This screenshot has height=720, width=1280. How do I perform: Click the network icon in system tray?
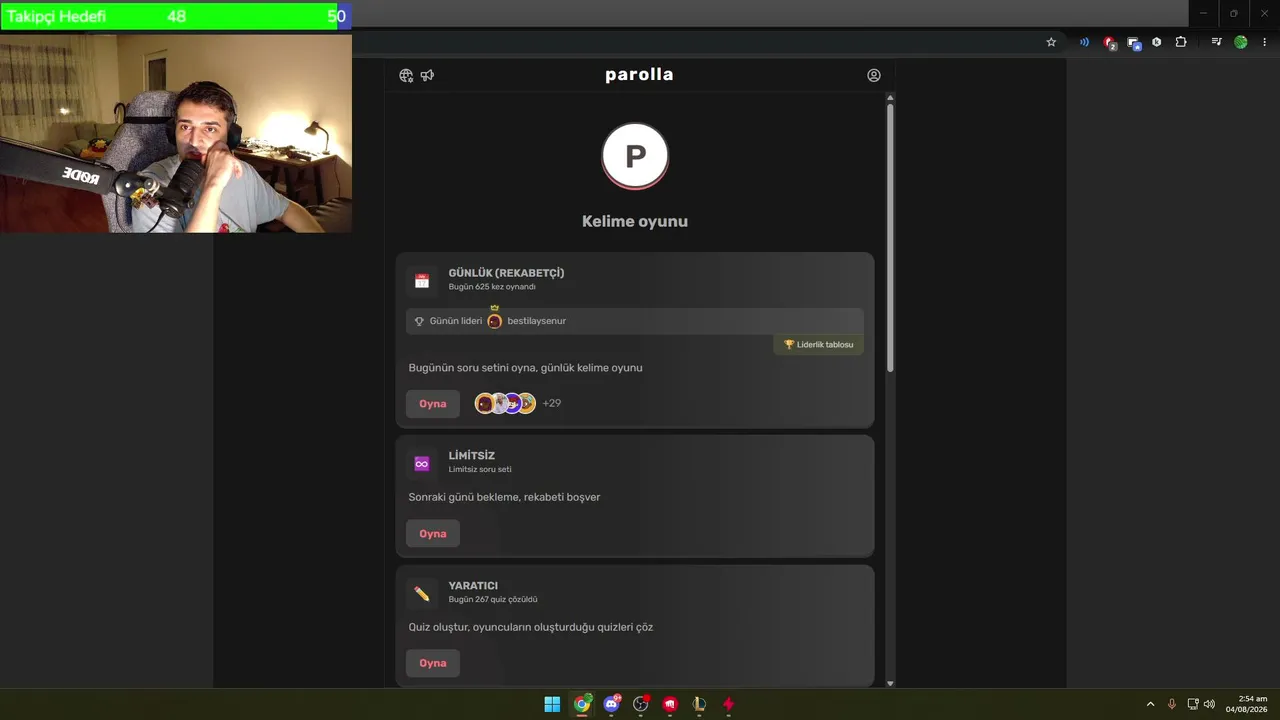pyautogui.click(x=1193, y=704)
